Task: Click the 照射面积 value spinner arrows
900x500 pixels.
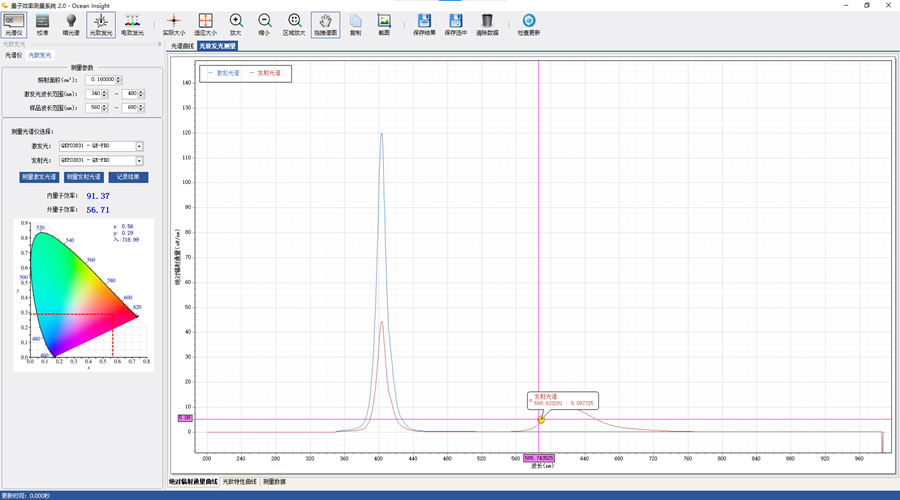Action: click(120, 79)
